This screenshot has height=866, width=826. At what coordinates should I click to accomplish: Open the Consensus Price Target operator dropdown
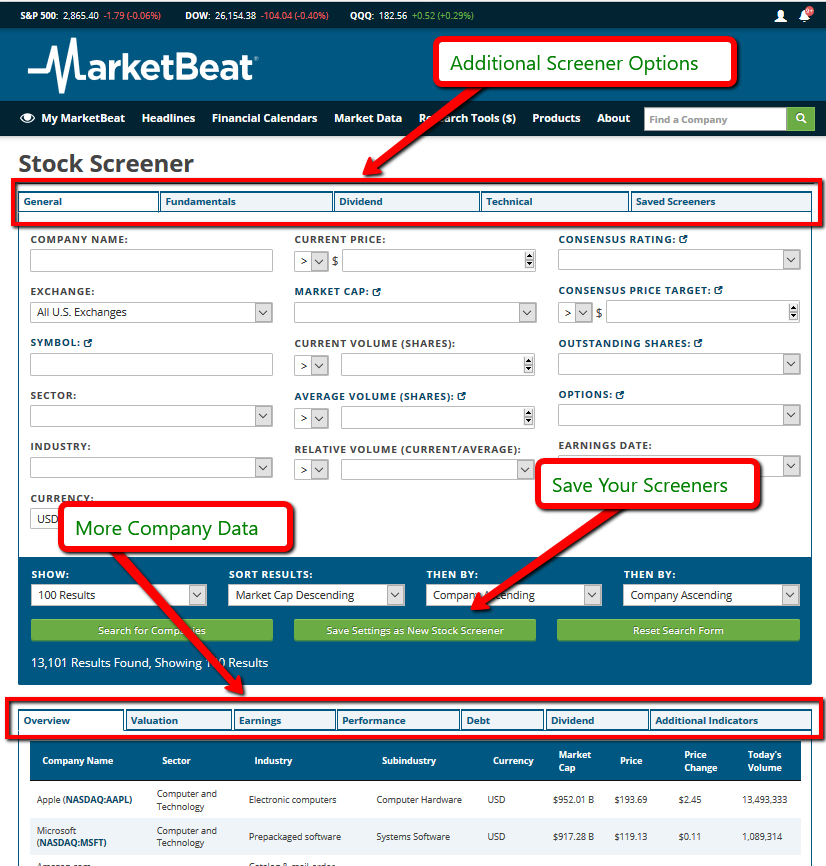[x=575, y=313]
